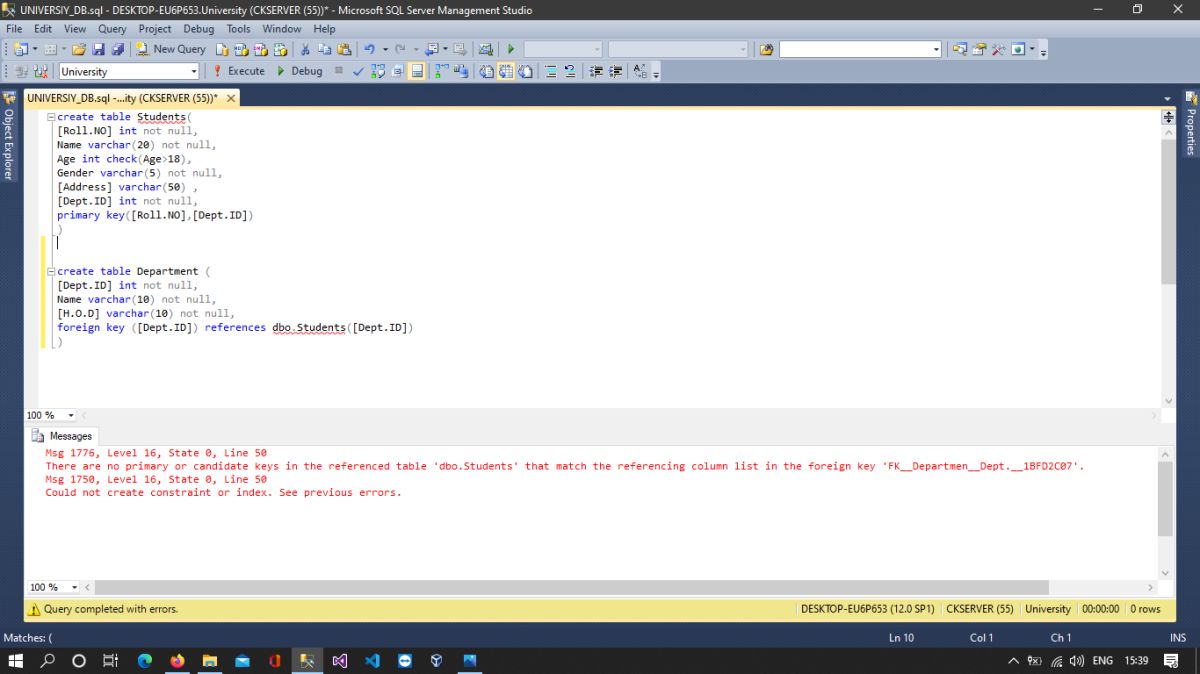Screen dimensions: 1200x674
Task: Toggle Include Client Statistics icon
Action: pyautogui.click(x=460, y=71)
